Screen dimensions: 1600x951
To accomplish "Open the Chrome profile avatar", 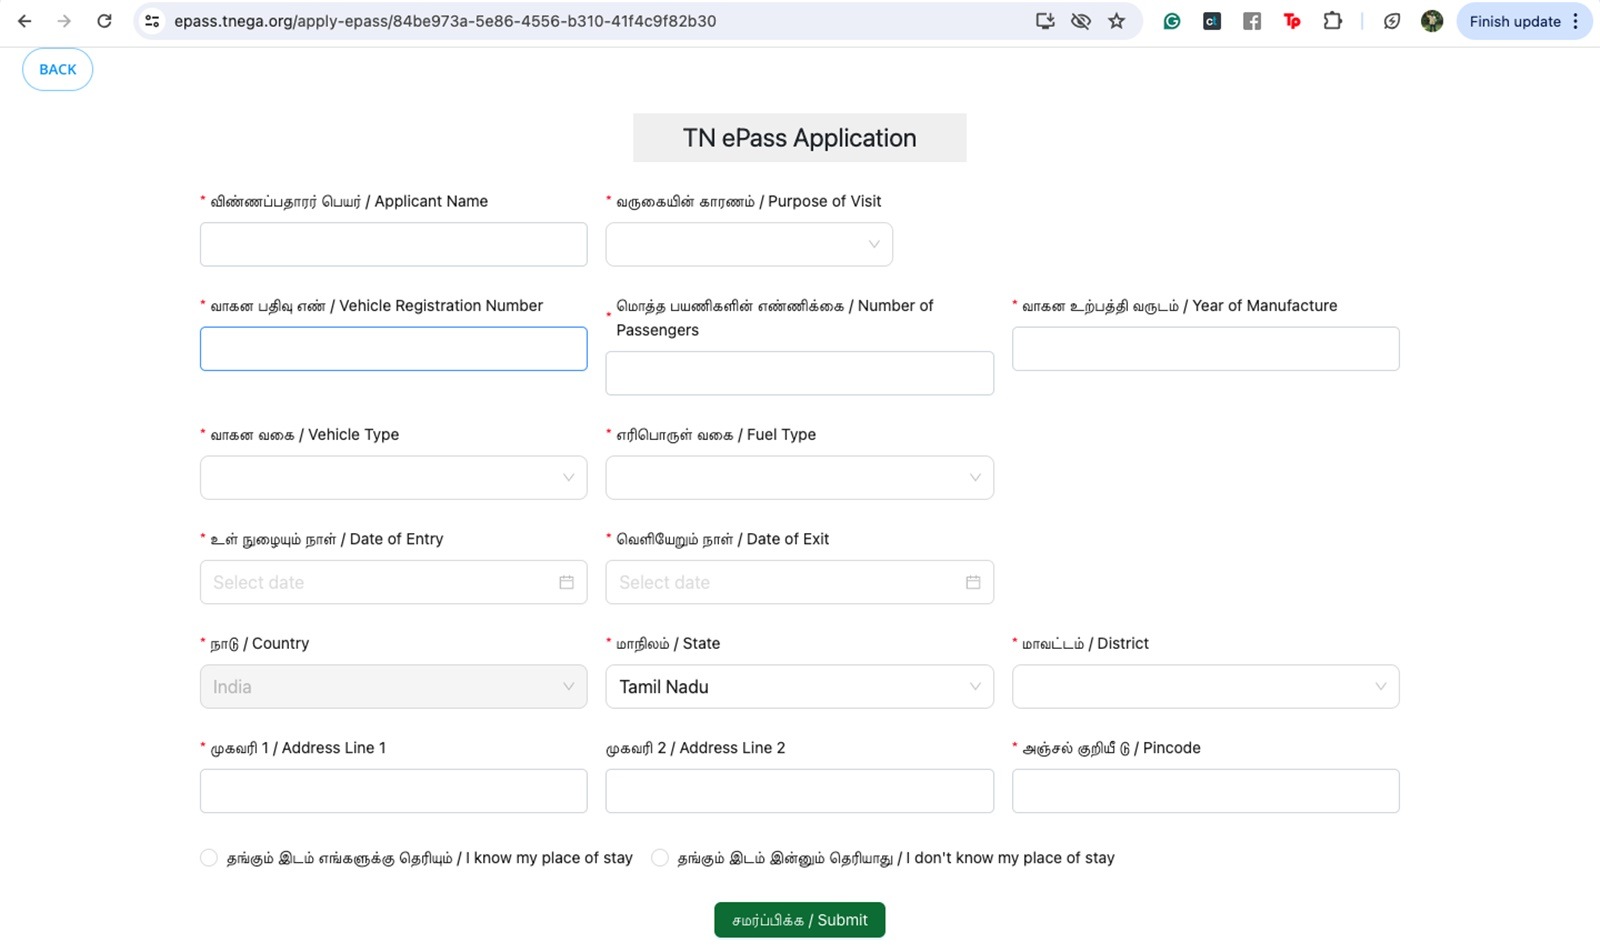I will coord(1432,21).
